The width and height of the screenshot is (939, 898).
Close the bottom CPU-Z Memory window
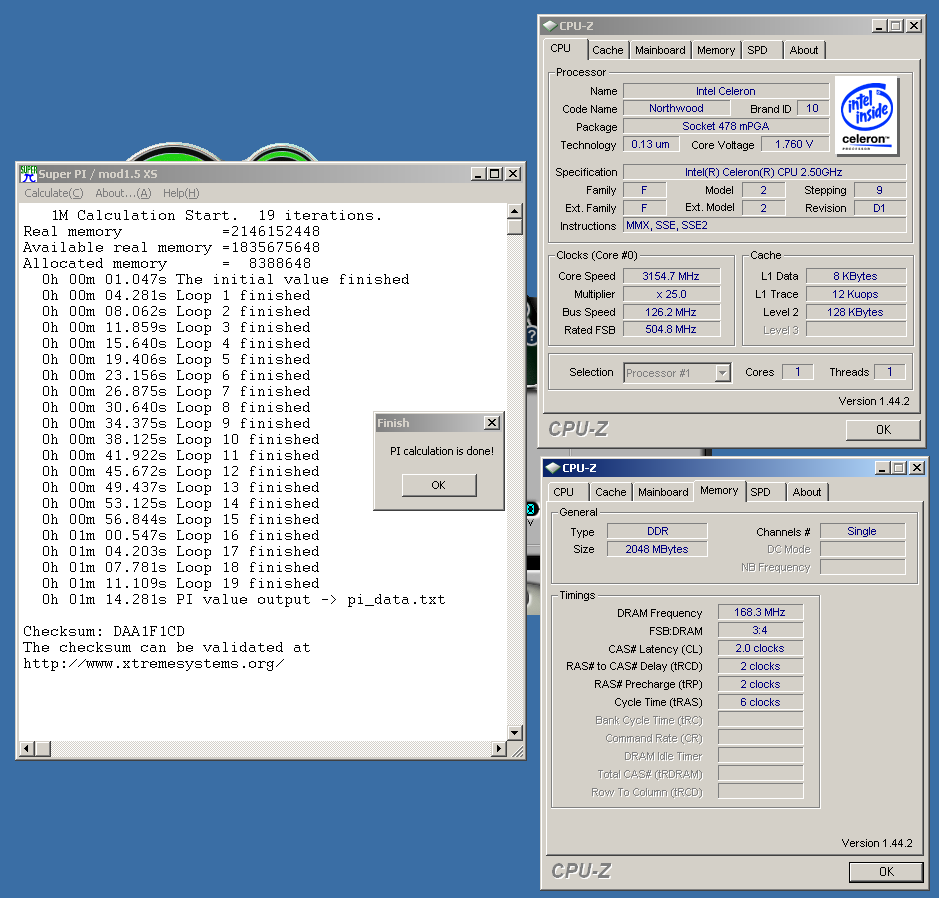[x=917, y=468]
